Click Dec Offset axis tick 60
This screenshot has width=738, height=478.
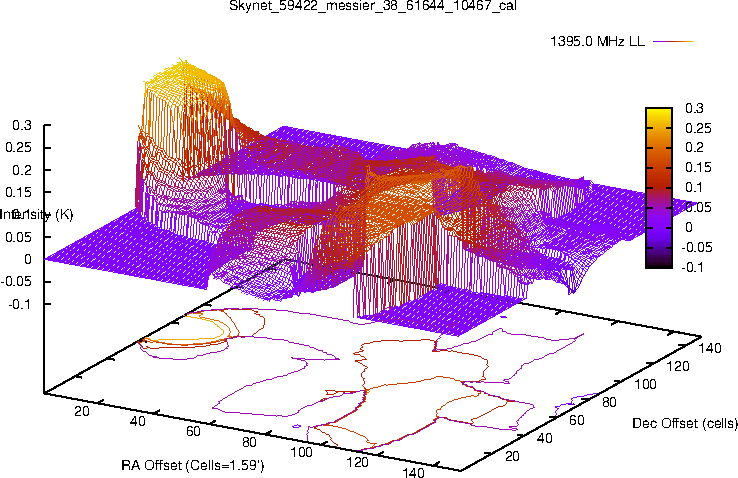pyautogui.click(x=577, y=420)
